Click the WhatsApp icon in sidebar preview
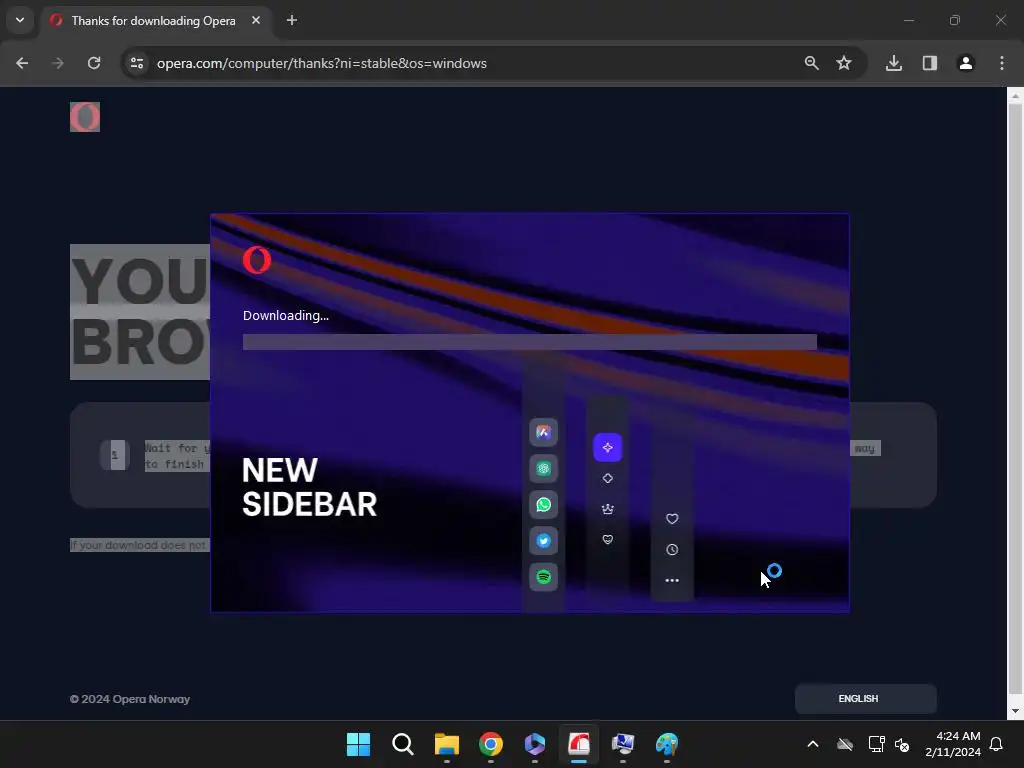Image resolution: width=1024 pixels, height=768 pixels. click(x=543, y=505)
